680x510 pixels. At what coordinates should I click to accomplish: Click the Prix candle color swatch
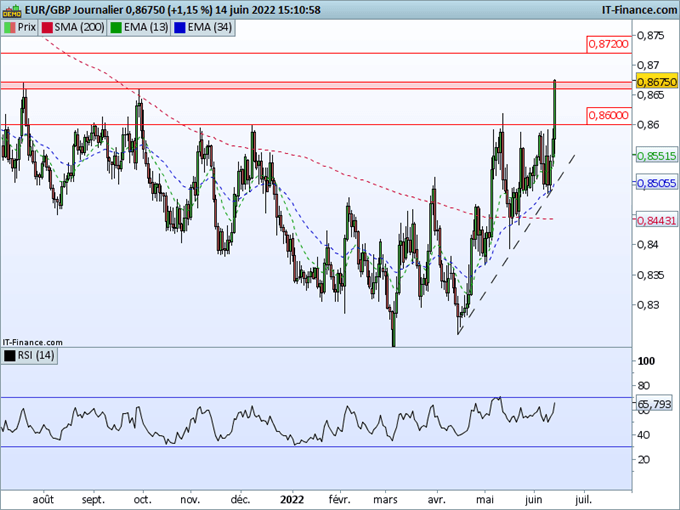(10, 27)
